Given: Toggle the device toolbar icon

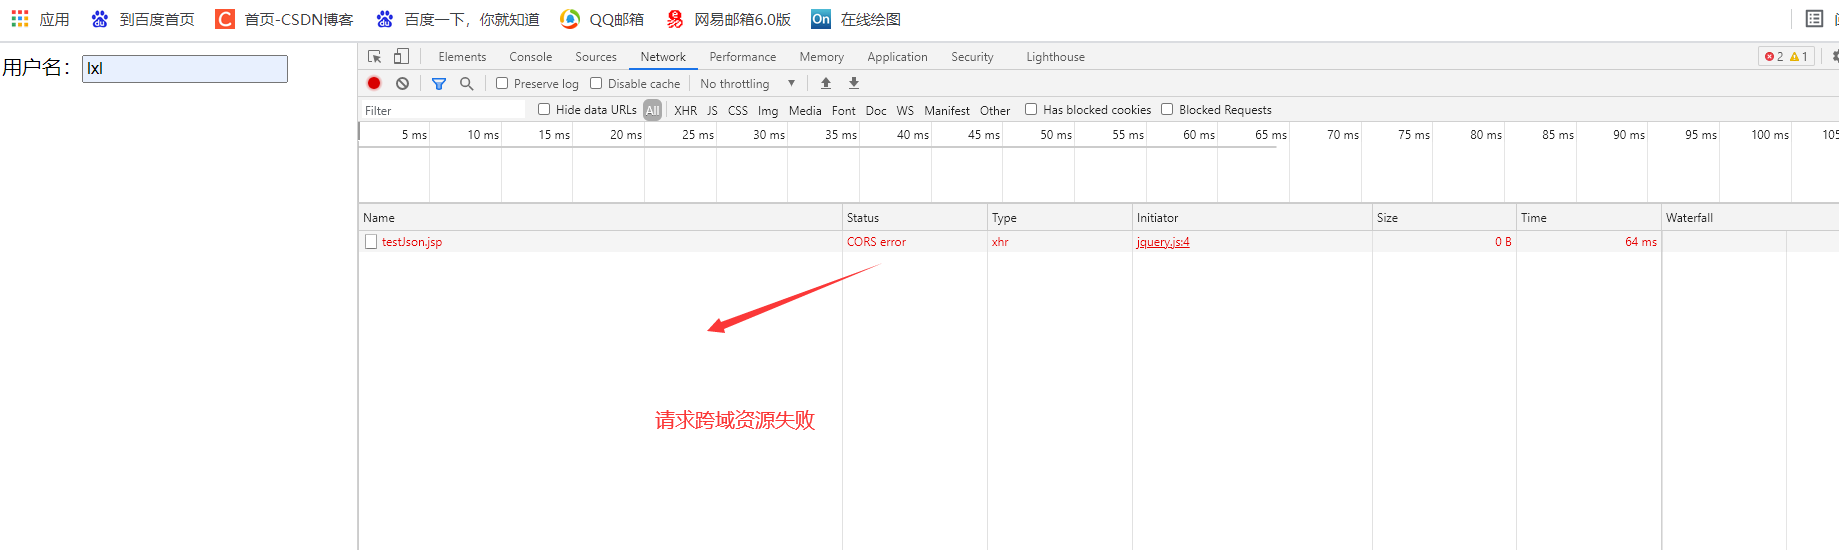Looking at the screenshot, I should (401, 57).
